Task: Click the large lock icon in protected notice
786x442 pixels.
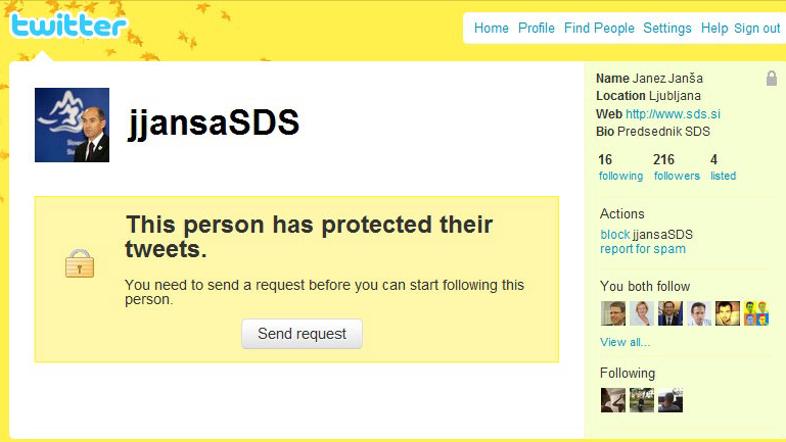Action: click(x=79, y=263)
